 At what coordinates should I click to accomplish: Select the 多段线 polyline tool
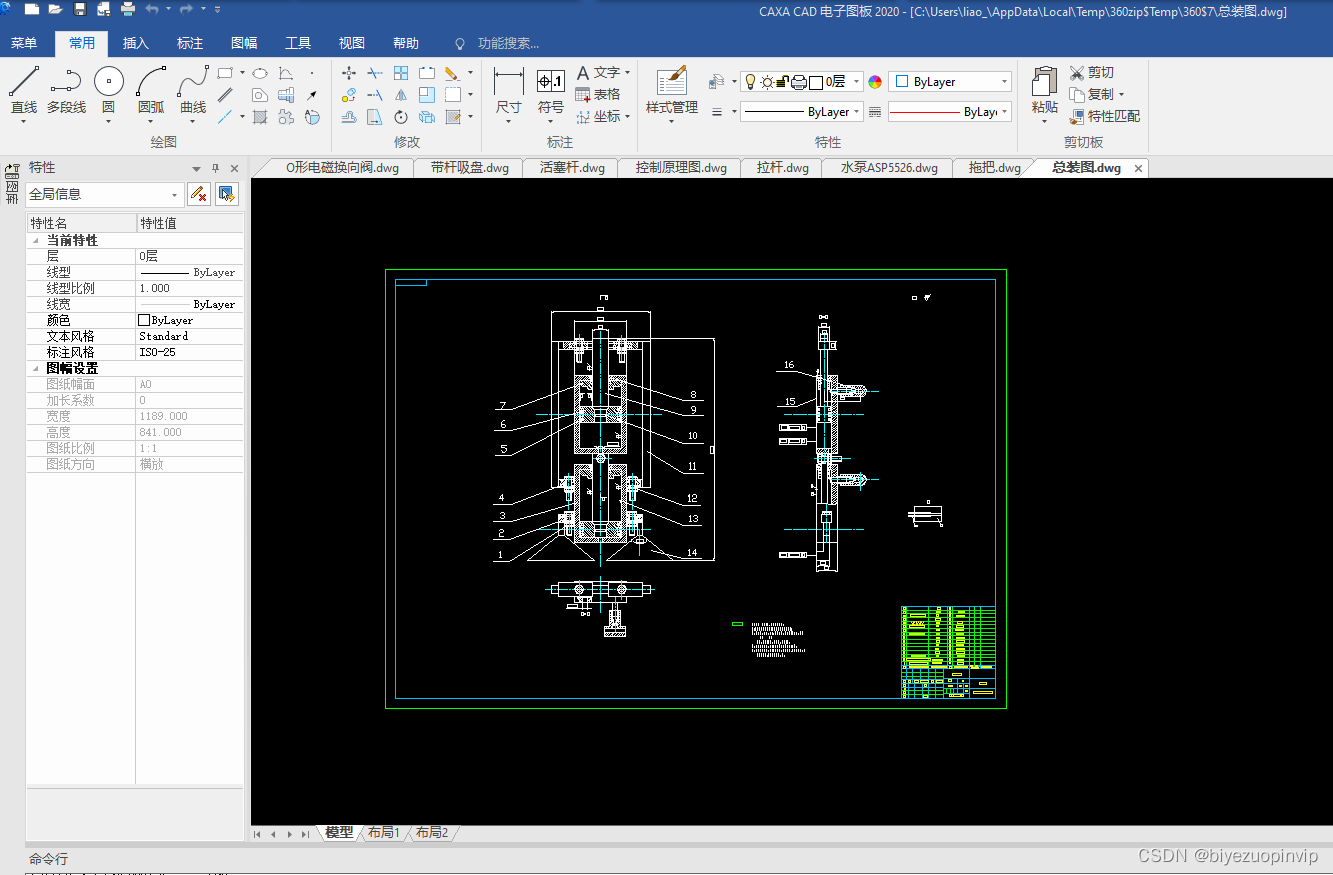[66, 92]
